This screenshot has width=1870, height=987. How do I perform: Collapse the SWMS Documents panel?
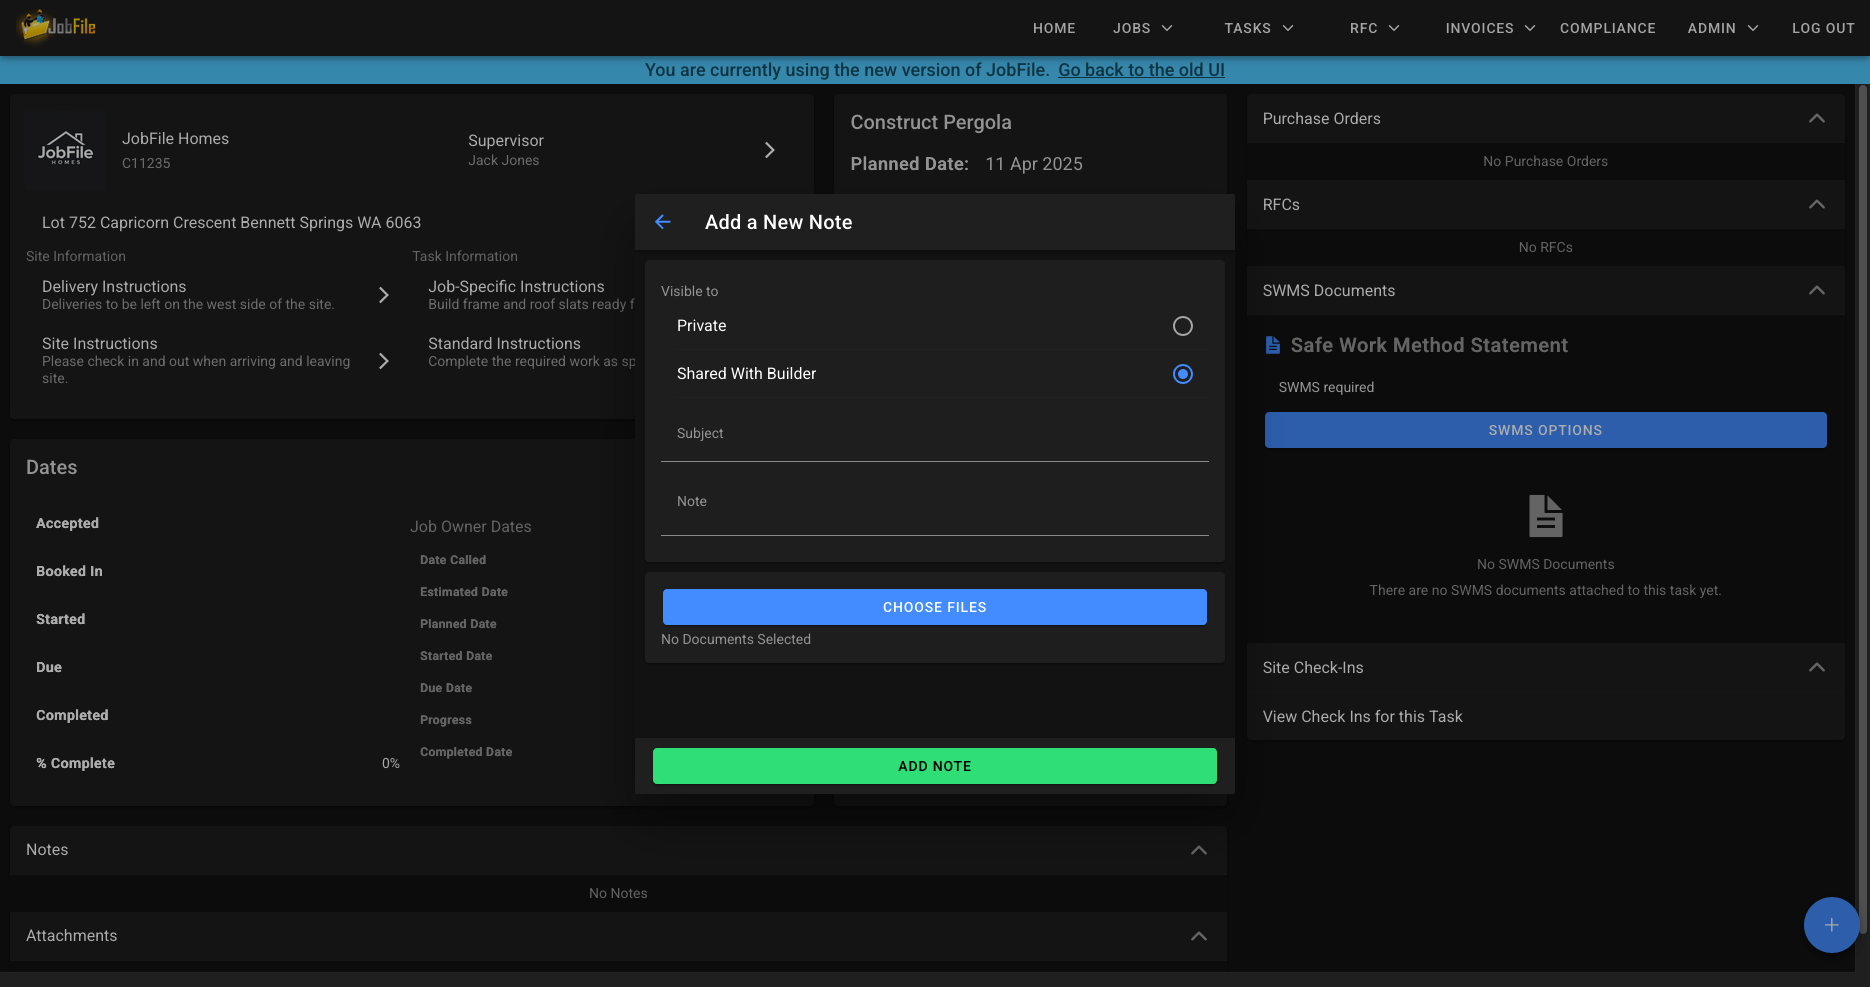(x=1816, y=291)
